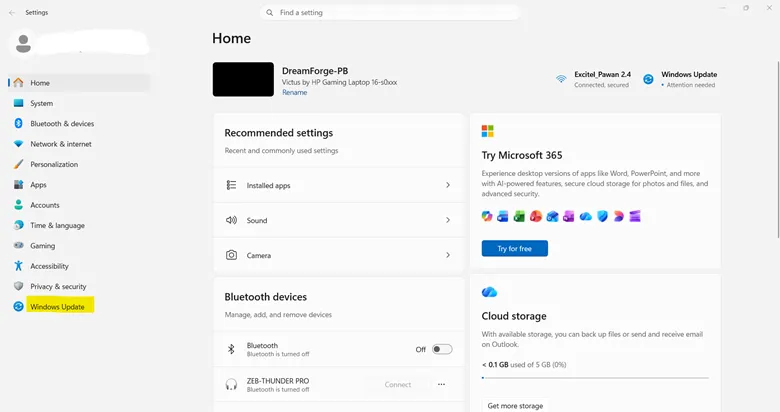
Task: Click the Word icon in Microsoft 365 row
Action: [x=503, y=216]
